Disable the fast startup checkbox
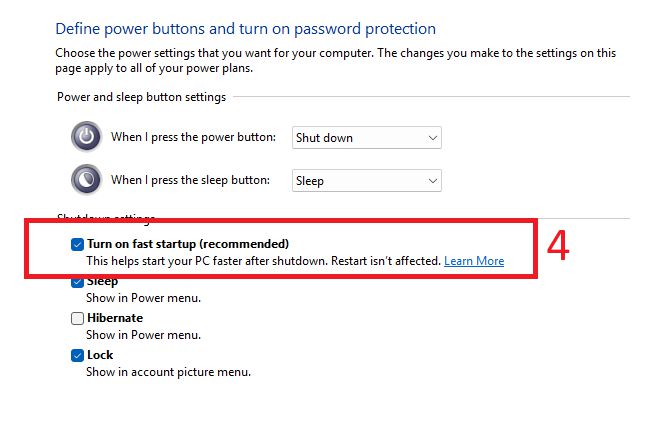This screenshot has width=659, height=434. (78, 244)
